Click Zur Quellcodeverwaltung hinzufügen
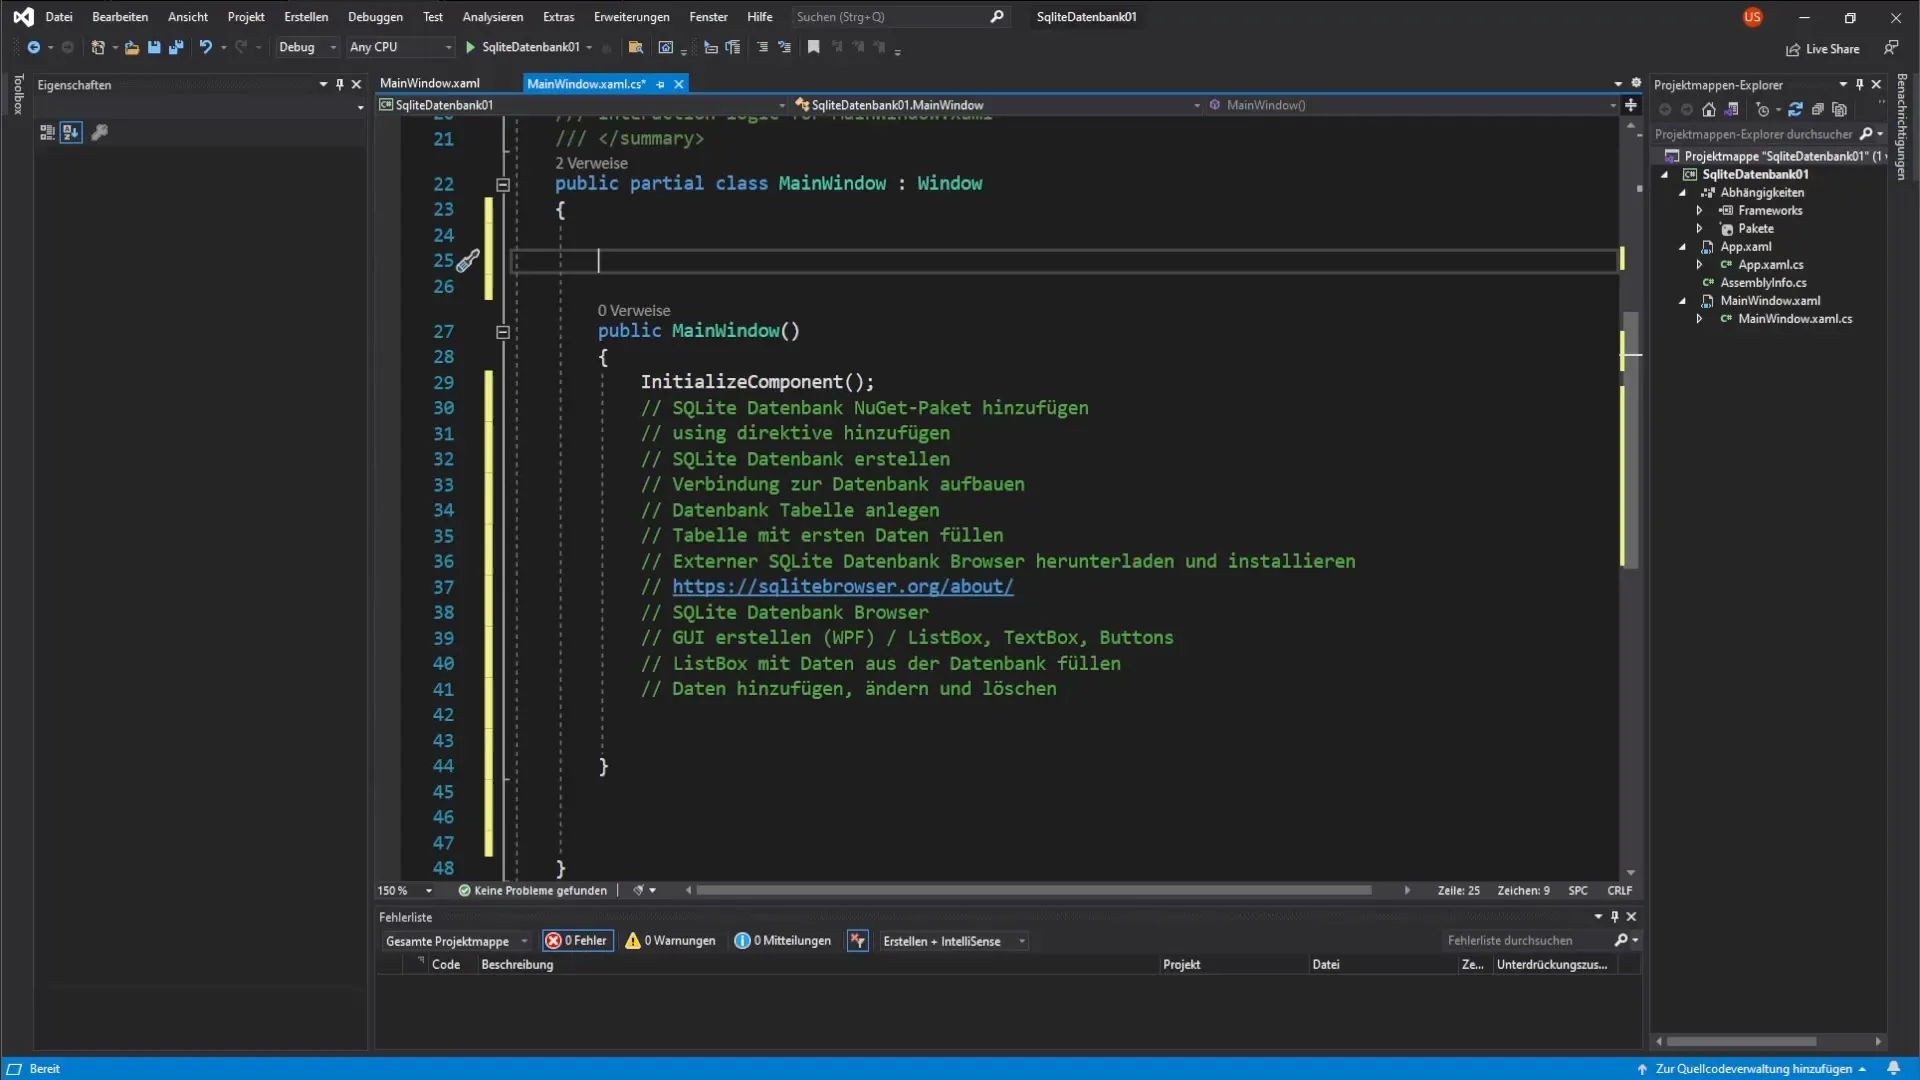 coord(1753,1069)
